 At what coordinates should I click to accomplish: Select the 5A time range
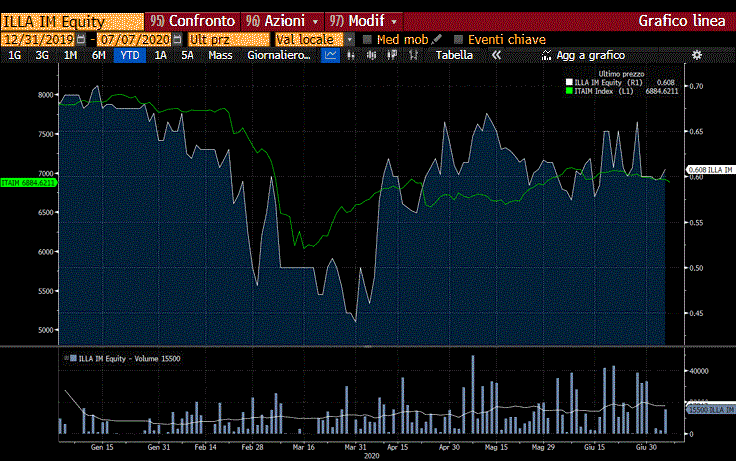click(187, 55)
